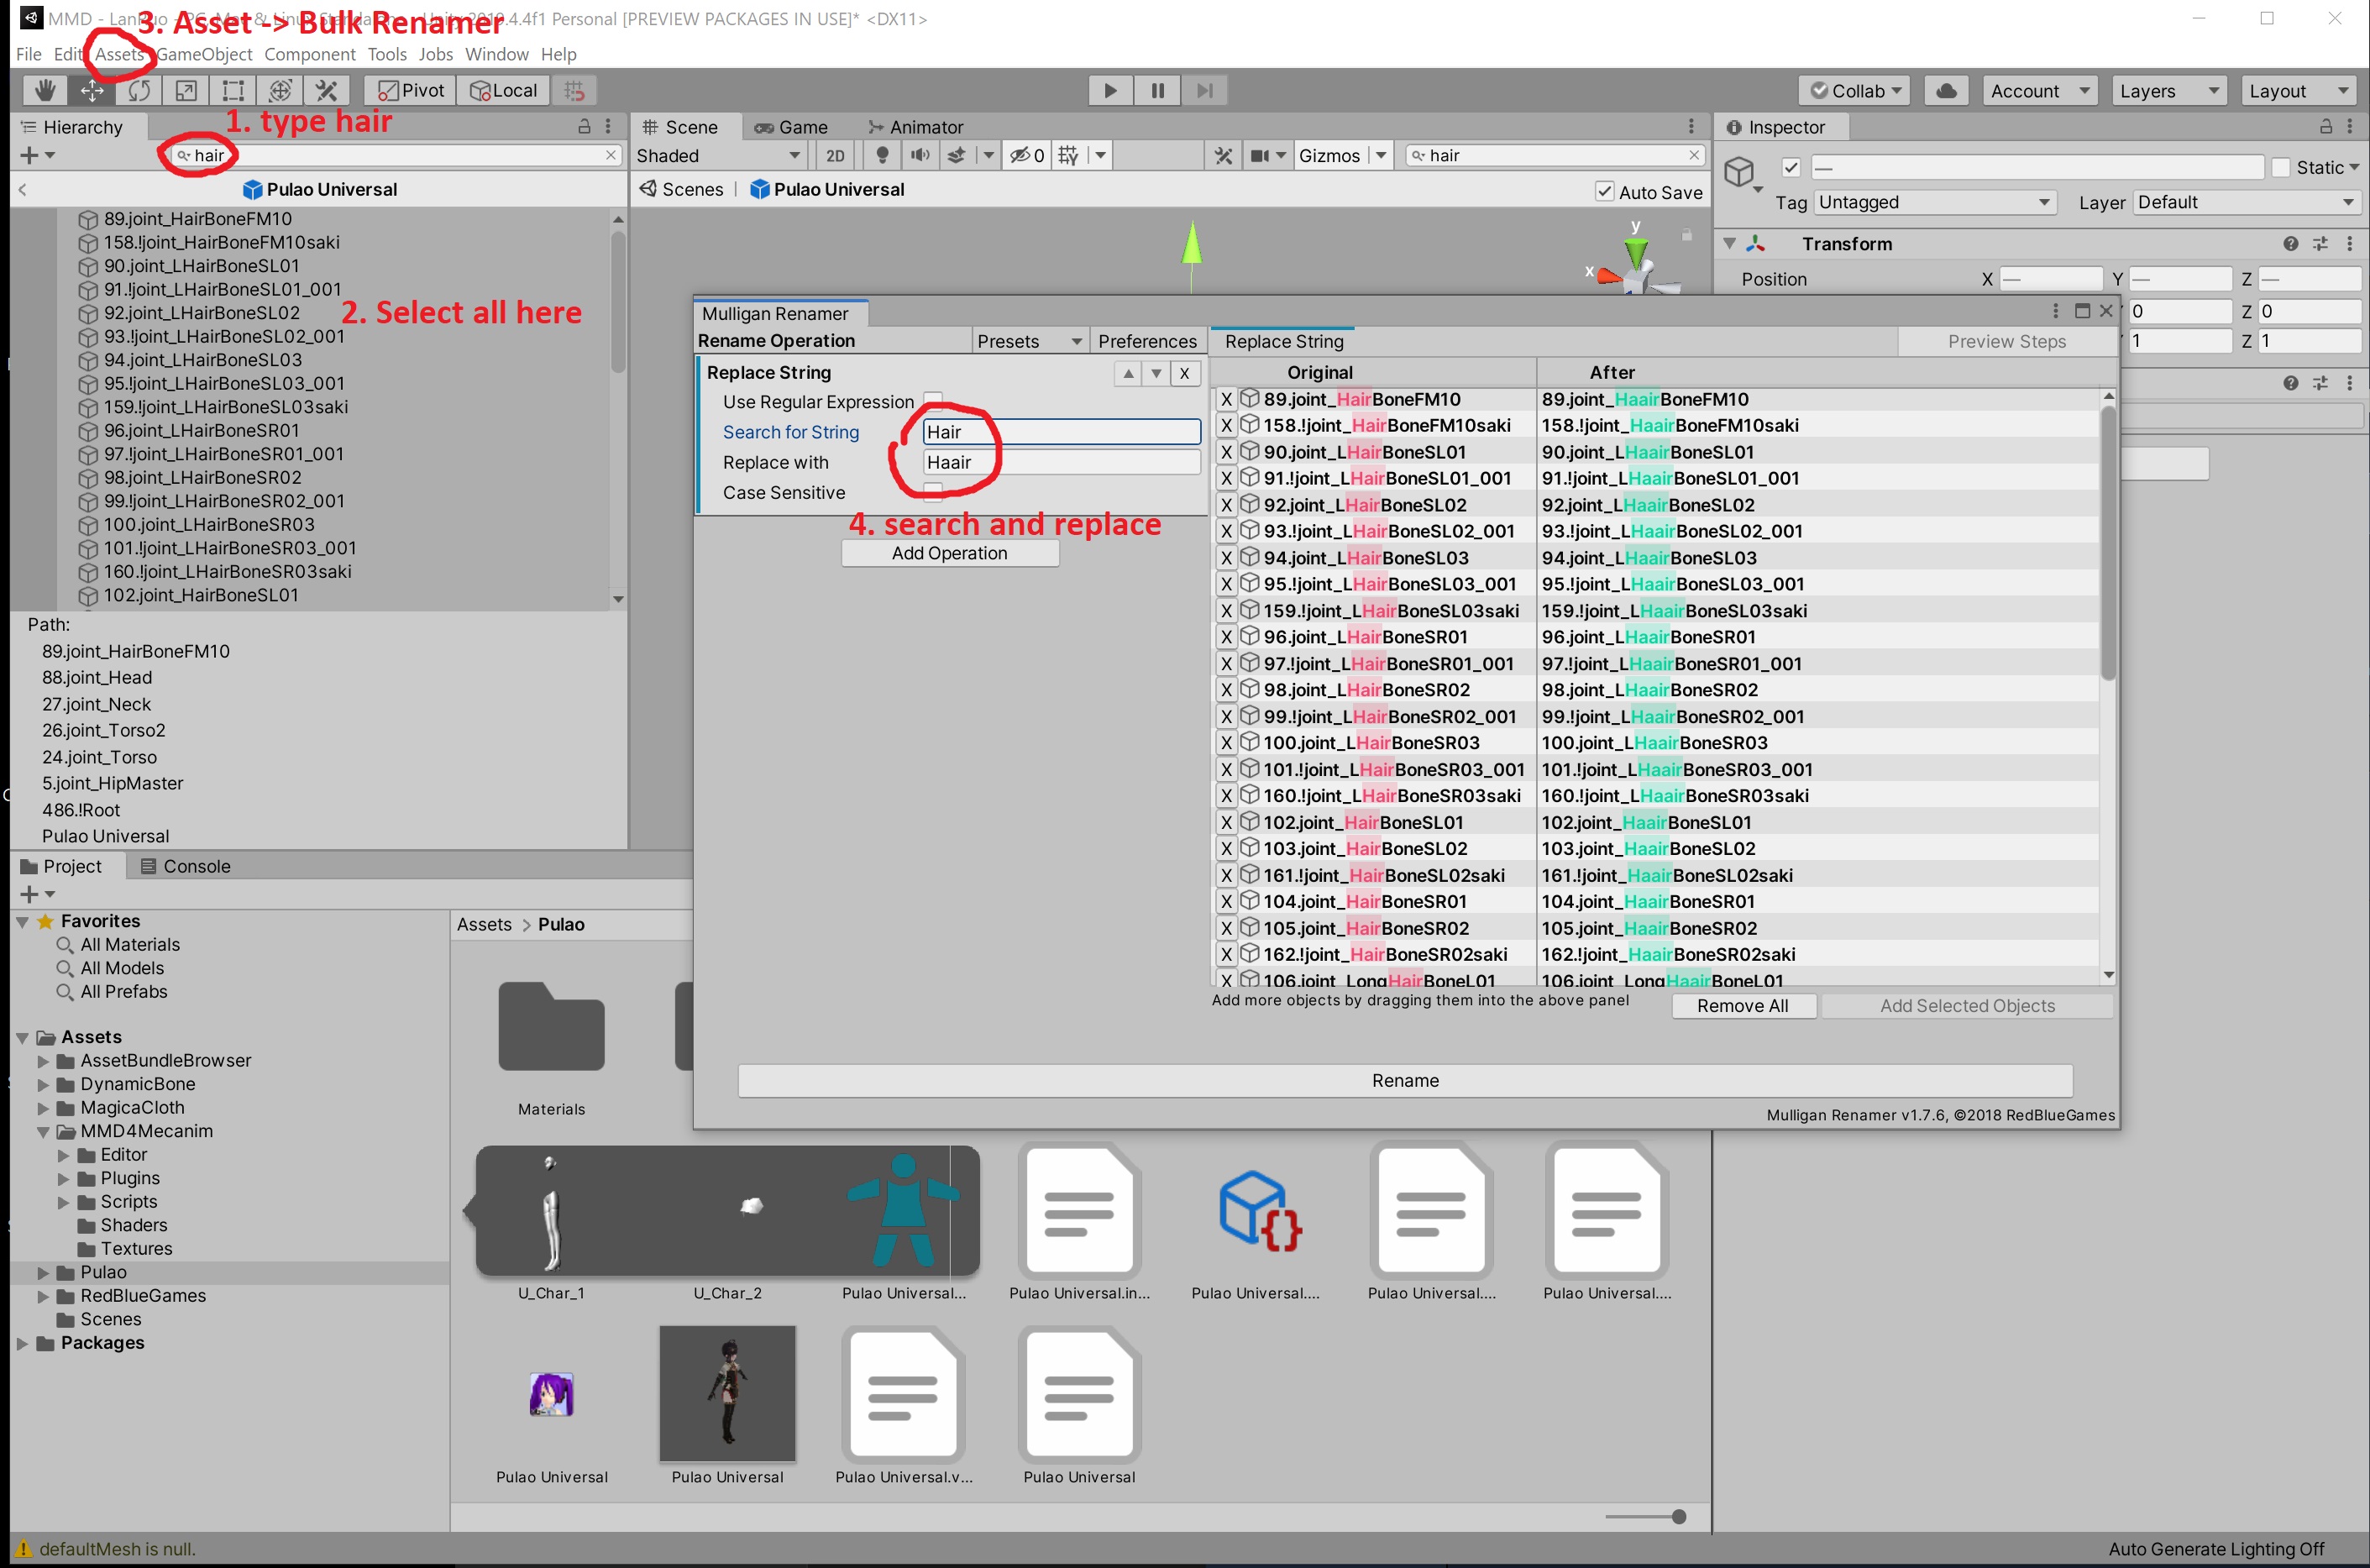Select the Rotate tool

pos(139,91)
